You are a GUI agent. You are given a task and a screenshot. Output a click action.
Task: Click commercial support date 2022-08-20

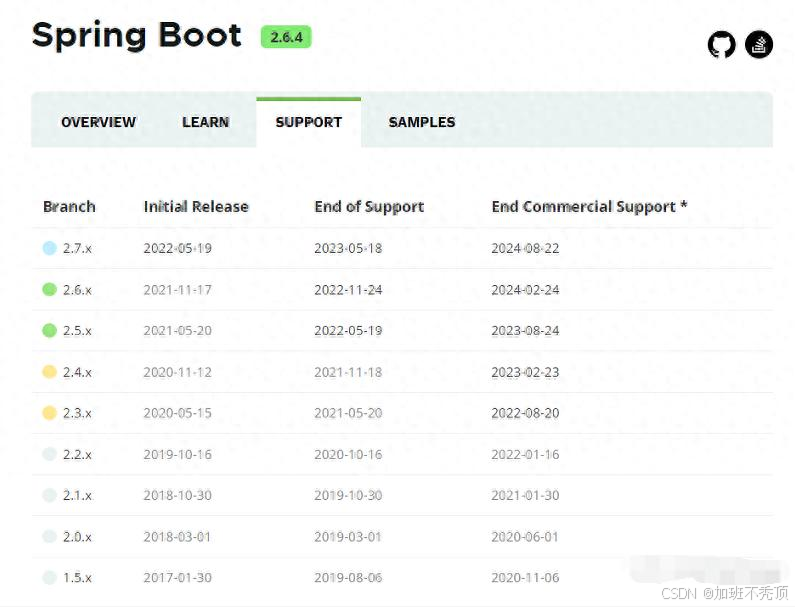525,413
